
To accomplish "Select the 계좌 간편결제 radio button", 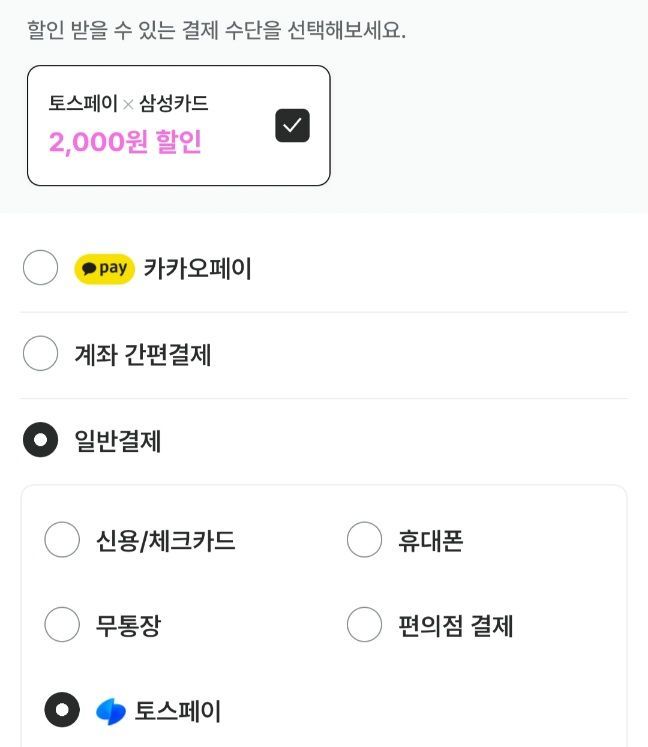I will 41,354.
